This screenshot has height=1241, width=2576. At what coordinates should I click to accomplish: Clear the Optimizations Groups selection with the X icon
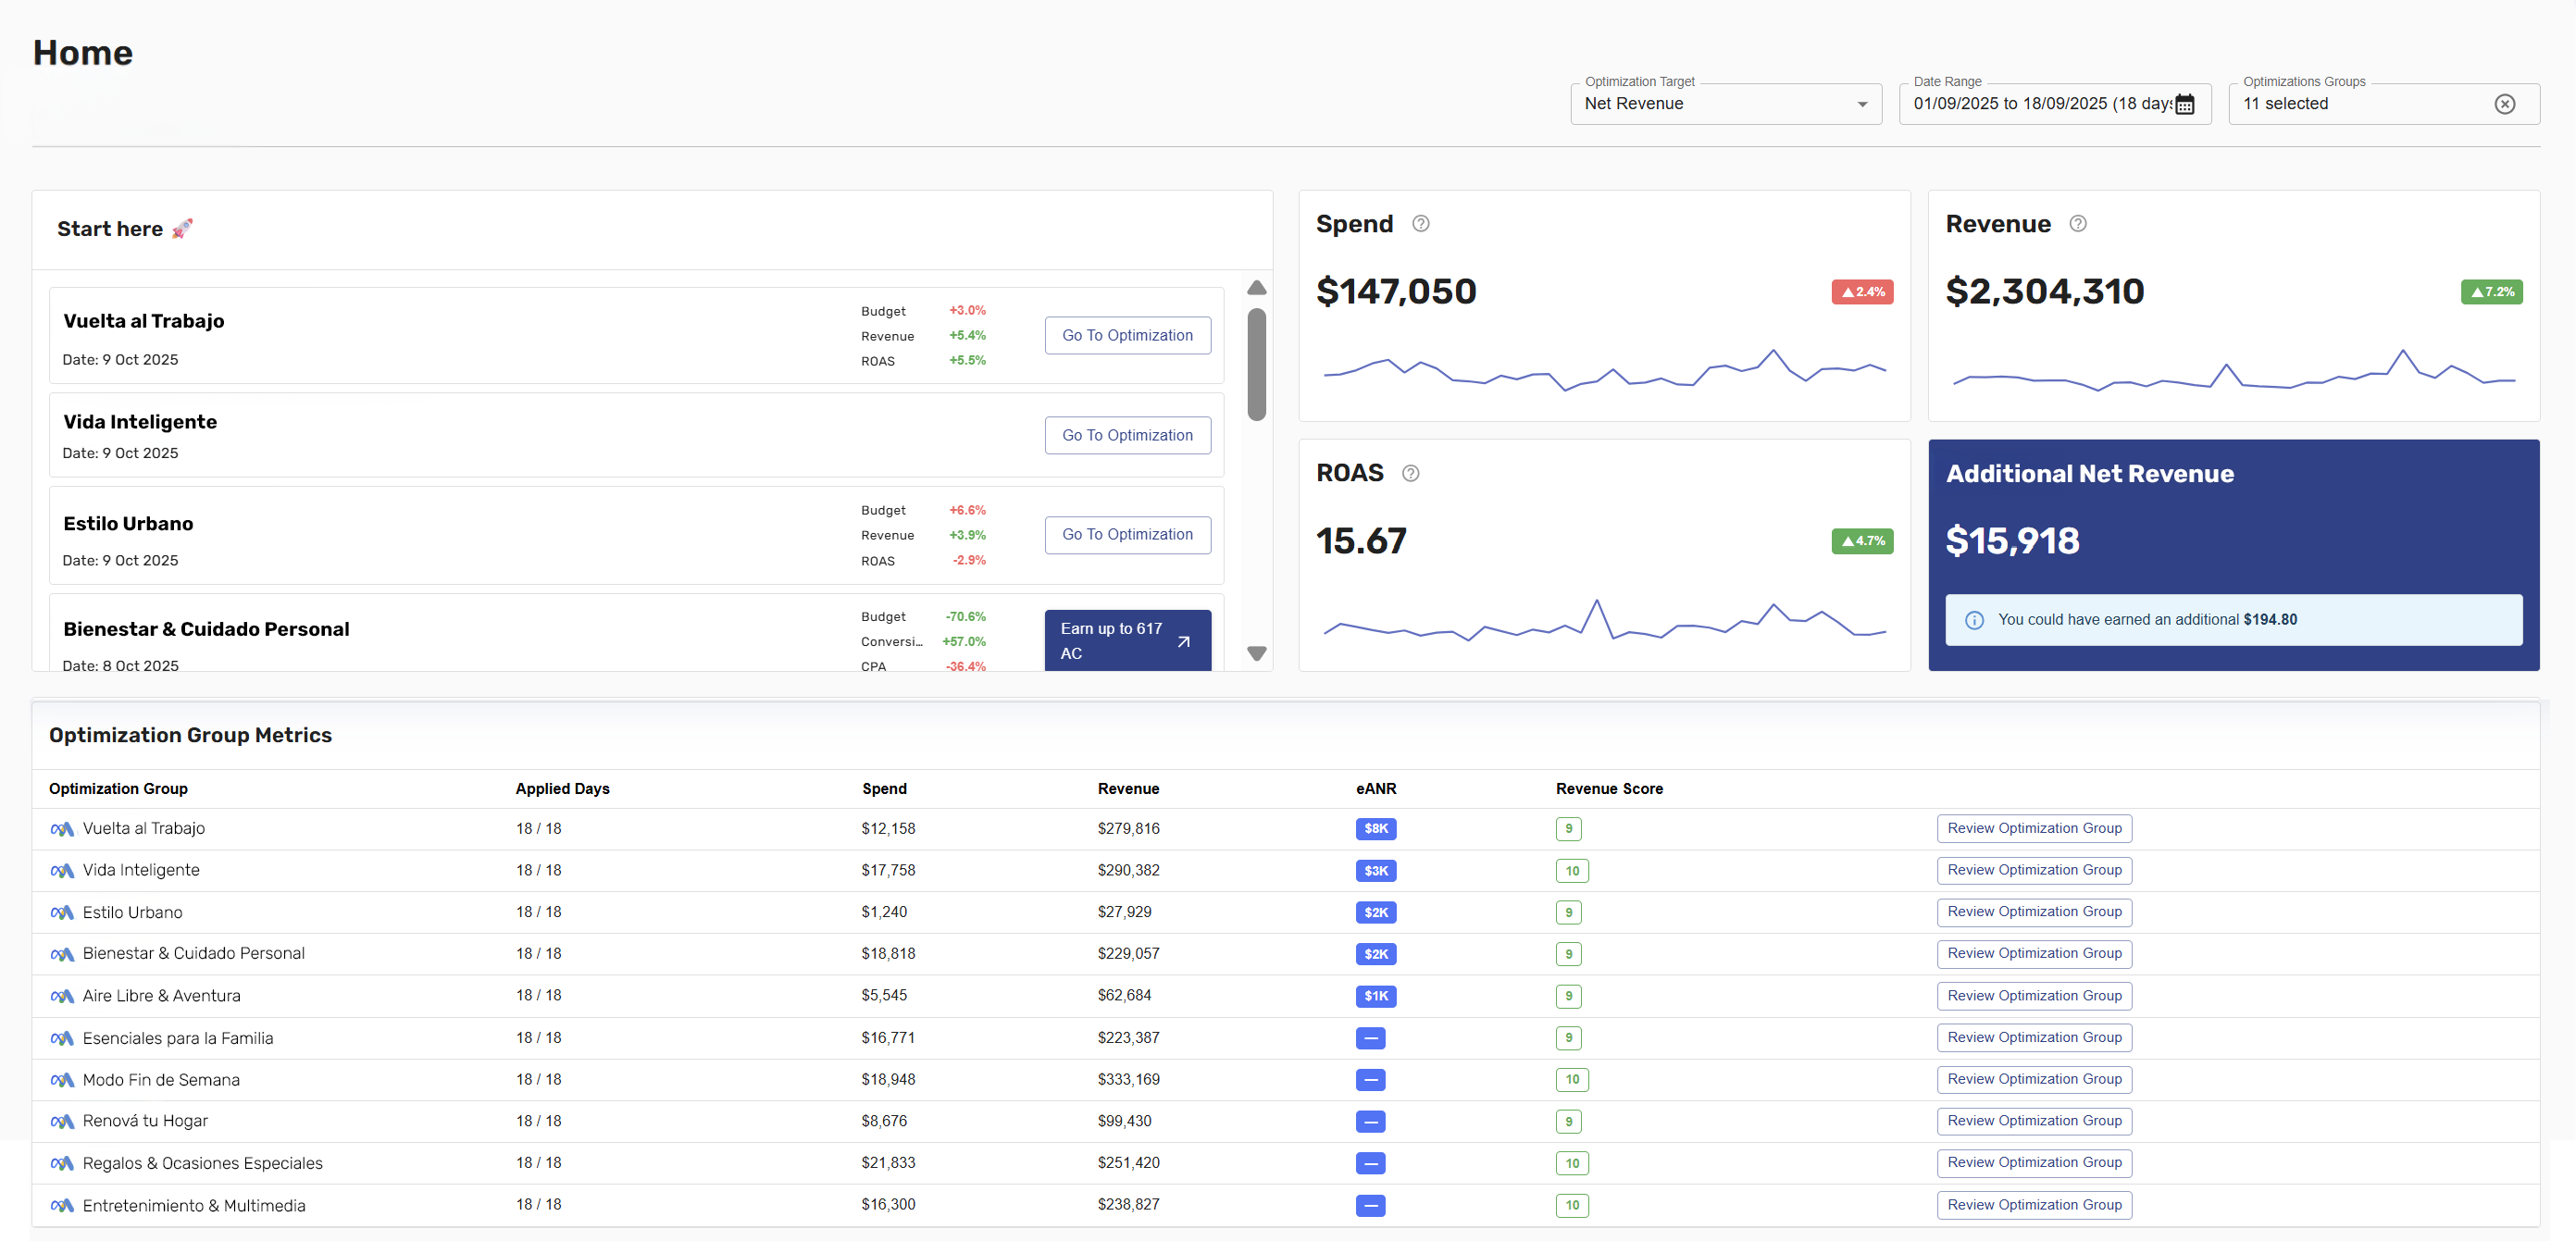[x=2504, y=104]
